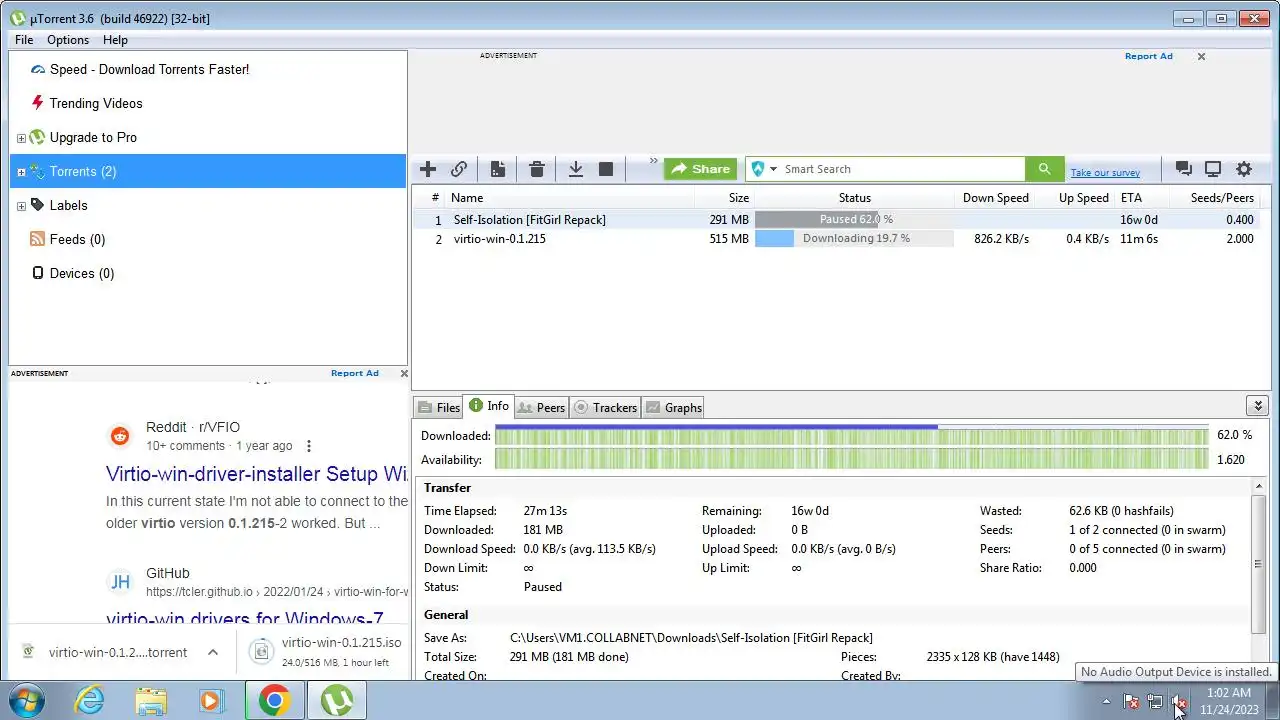1280x720 pixels.
Task: Click Report Ad on the top banner
Action: 1148,56
